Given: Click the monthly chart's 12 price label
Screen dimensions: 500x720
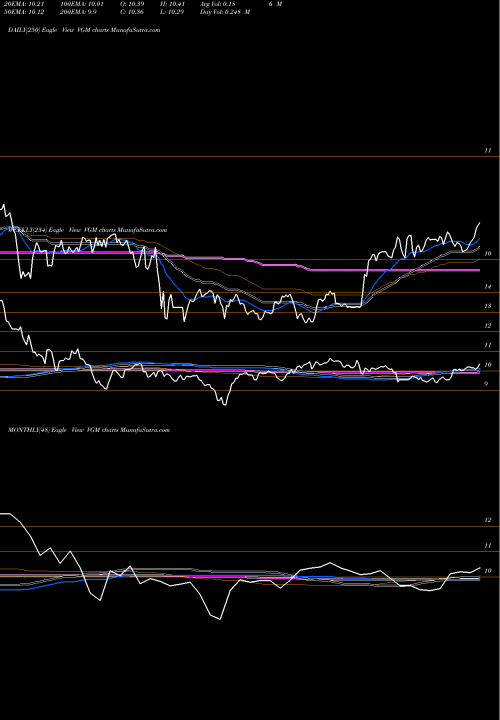Looking at the screenshot, I should coord(488,520).
